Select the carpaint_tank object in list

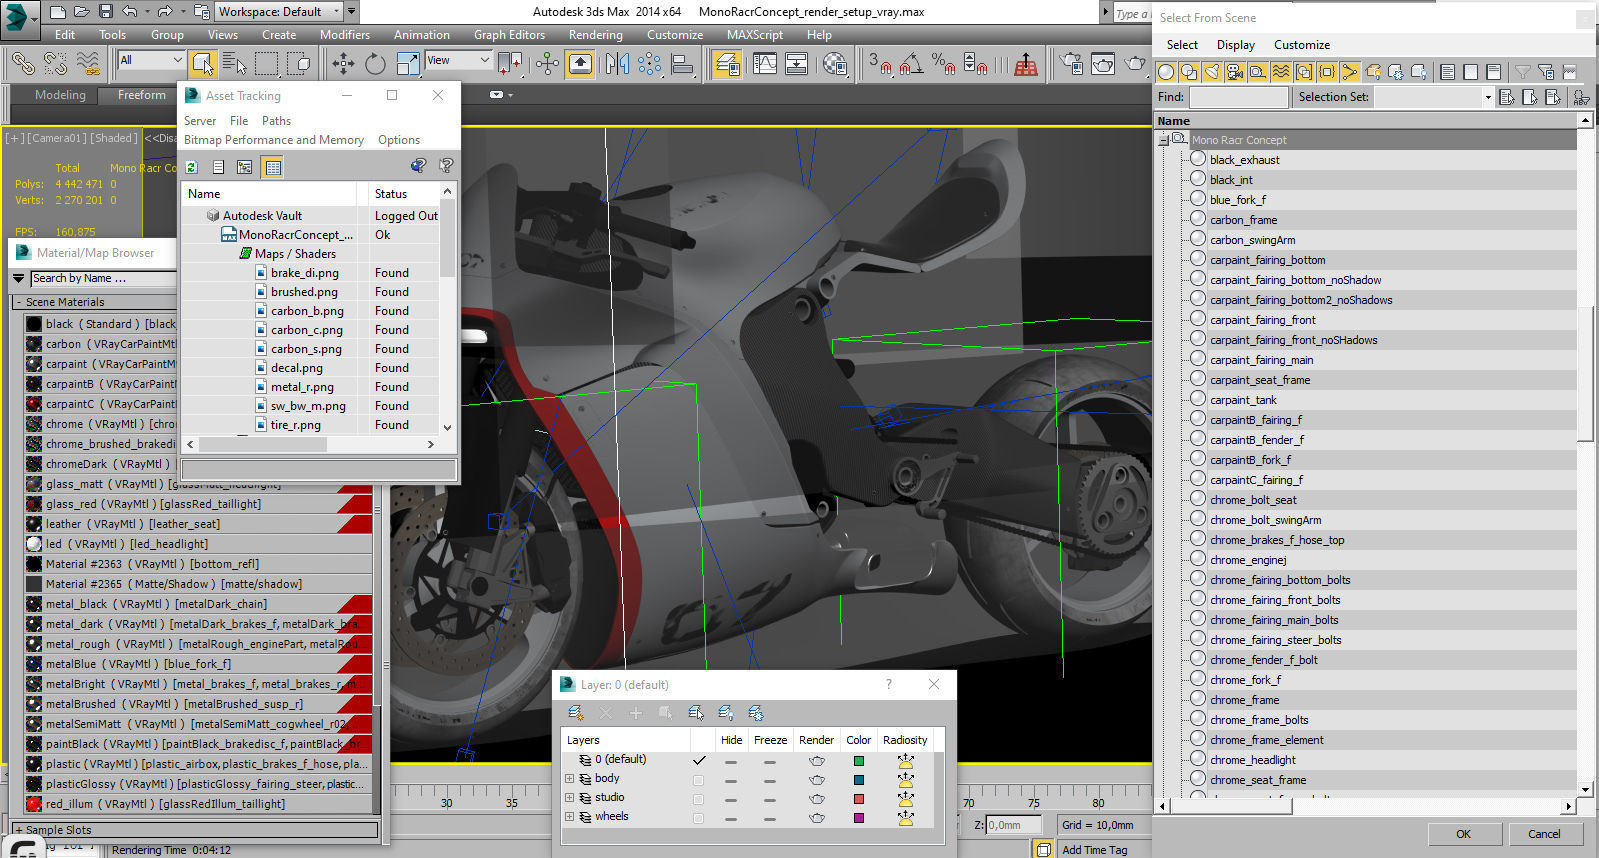point(1243,400)
